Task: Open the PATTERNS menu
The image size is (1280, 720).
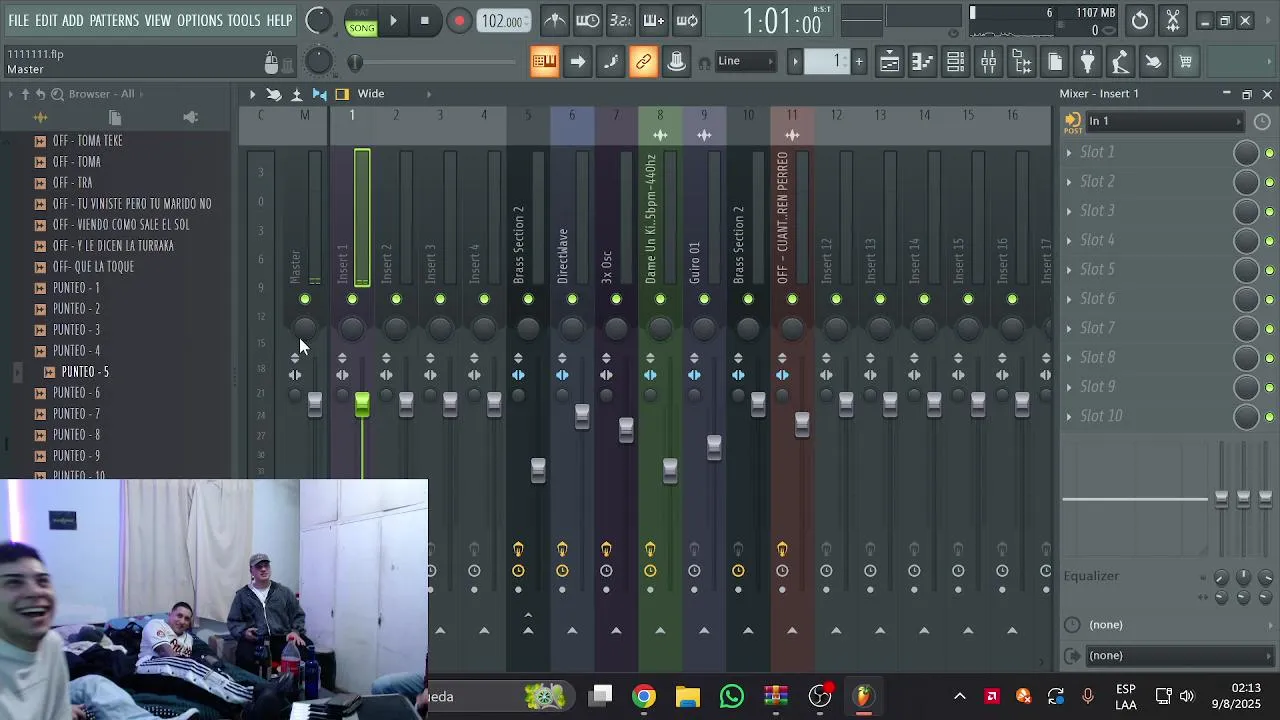Action: pyautogui.click(x=114, y=20)
